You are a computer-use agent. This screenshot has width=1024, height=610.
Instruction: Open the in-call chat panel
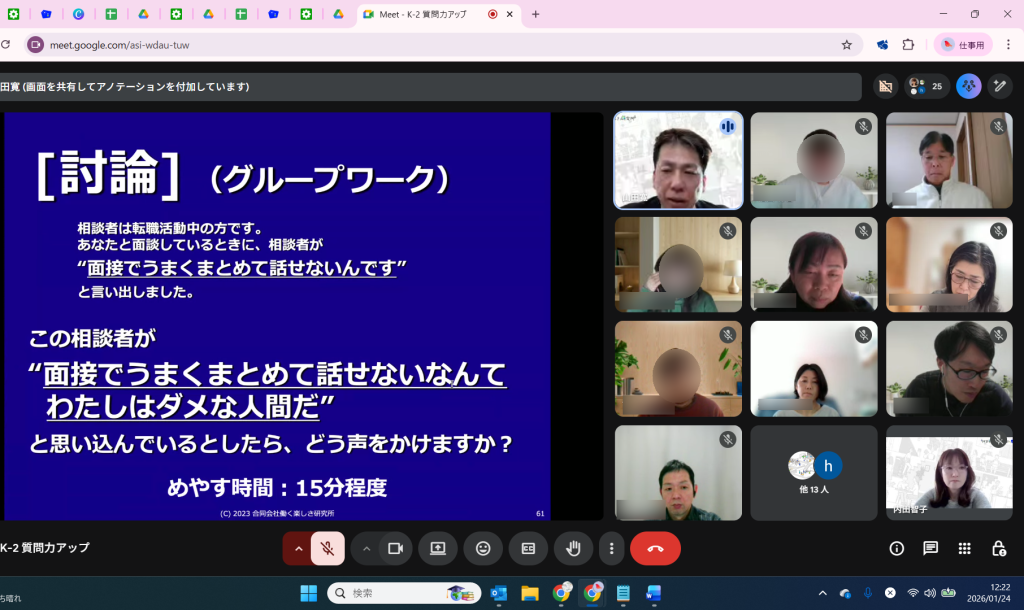coord(931,548)
